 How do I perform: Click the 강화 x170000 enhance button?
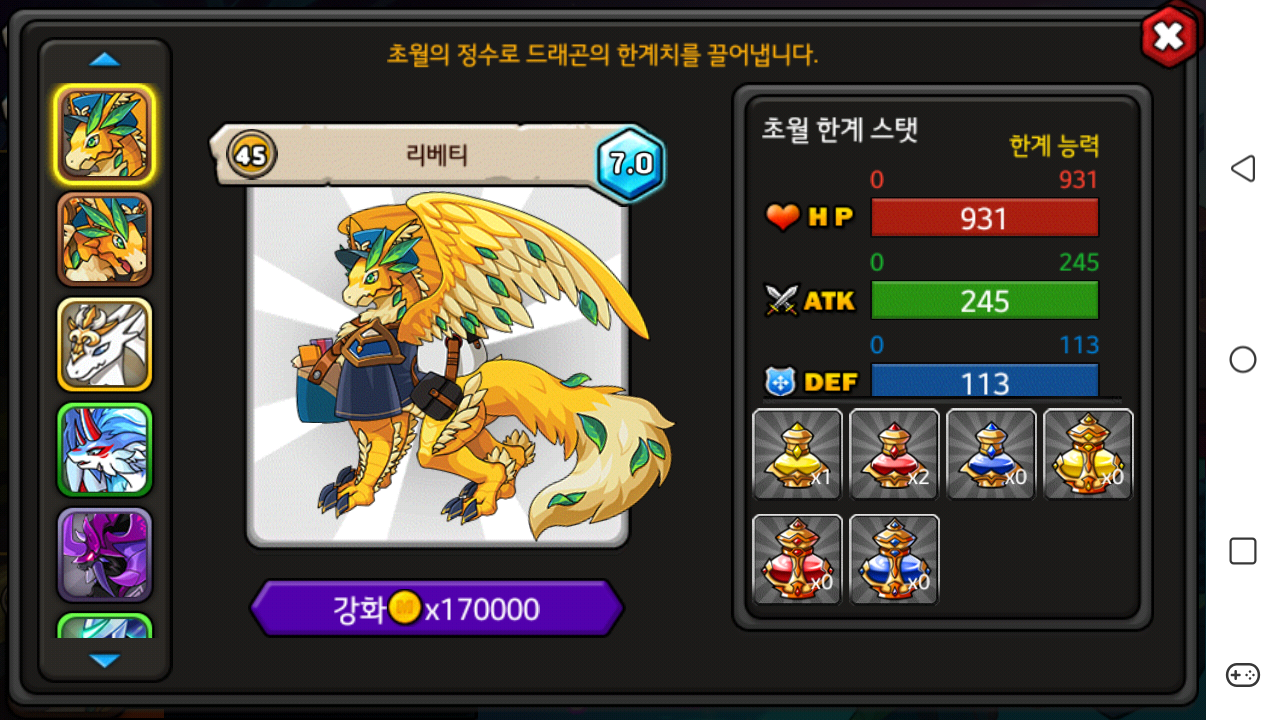437,608
